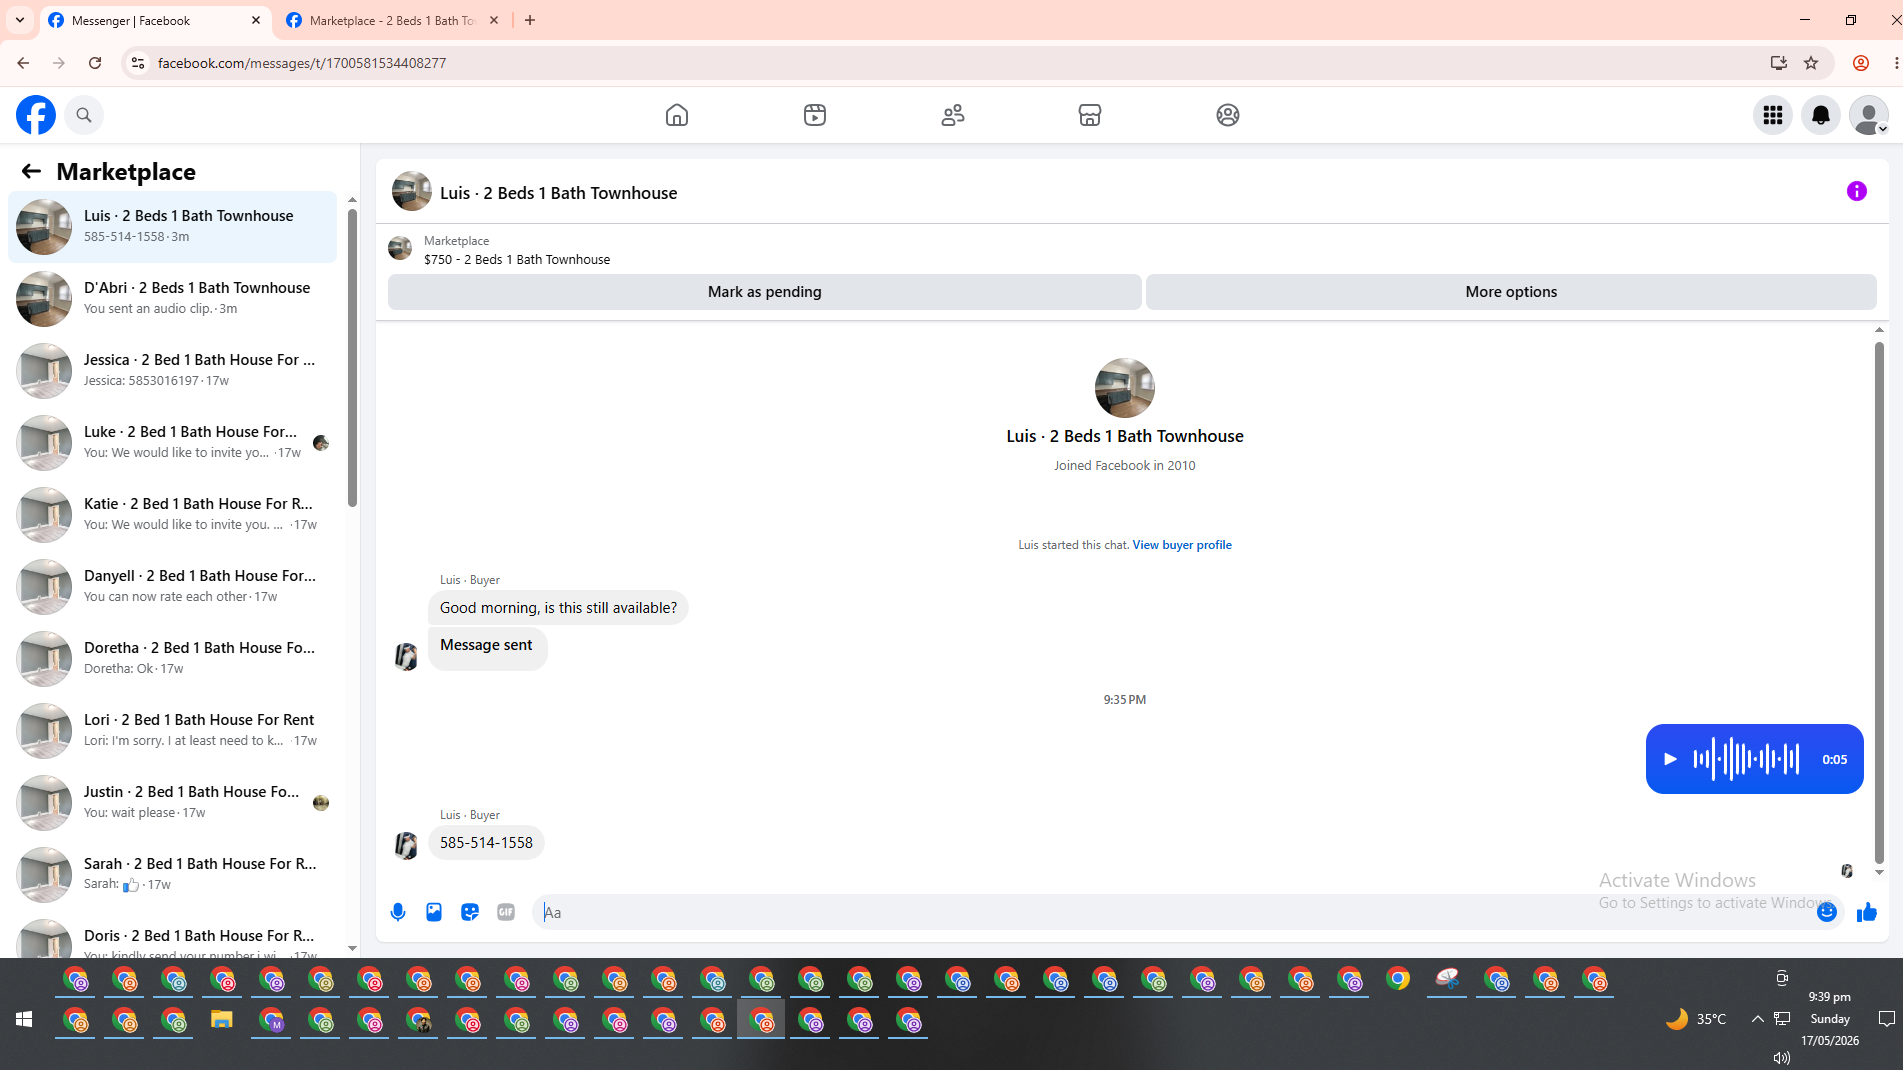Click the 585-514-1558 message bubble
This screenshot has height=1070, width=1903.
click(x=486, y=843)
